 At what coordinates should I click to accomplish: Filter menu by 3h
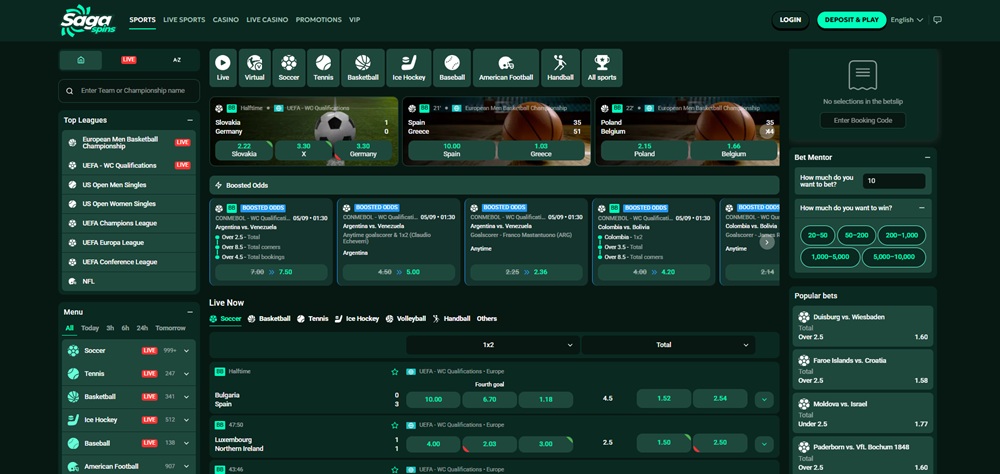pyautogui.click(x=110, y=328)
